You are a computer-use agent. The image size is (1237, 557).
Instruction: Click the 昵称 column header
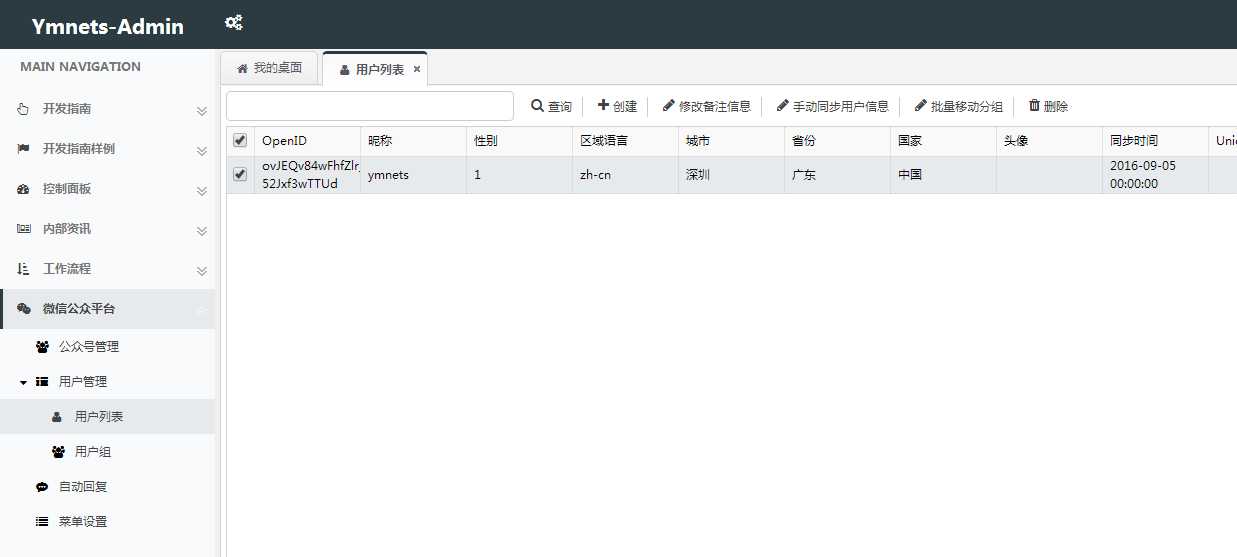pos(414,141)
